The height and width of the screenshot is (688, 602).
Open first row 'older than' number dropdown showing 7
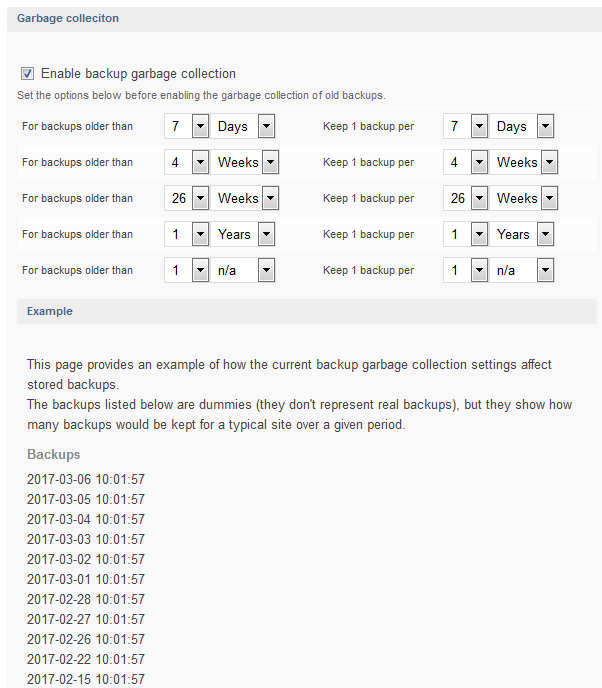coord(187,127)
